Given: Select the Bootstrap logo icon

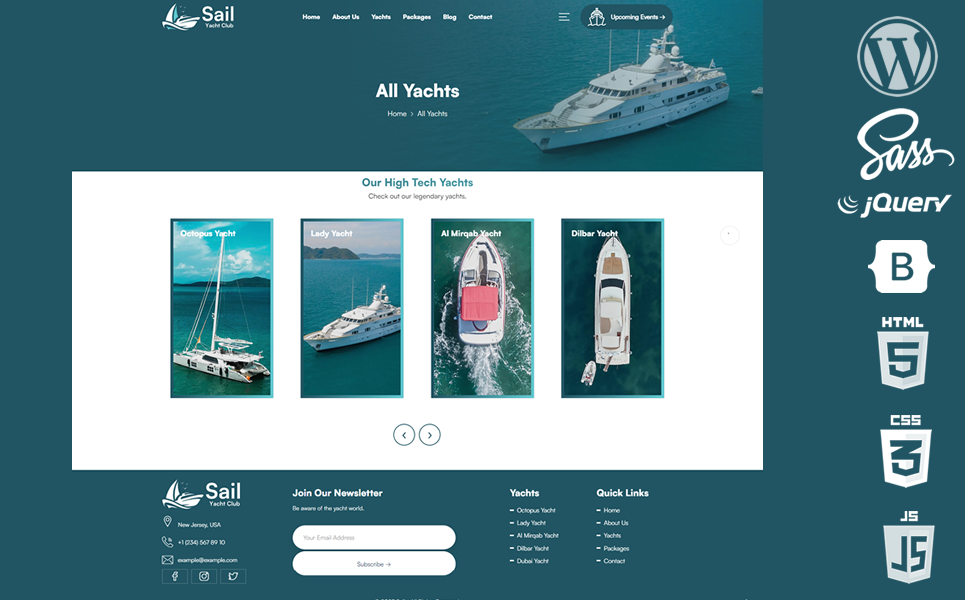Looking at the screenshot, I should tap(902, 266).
